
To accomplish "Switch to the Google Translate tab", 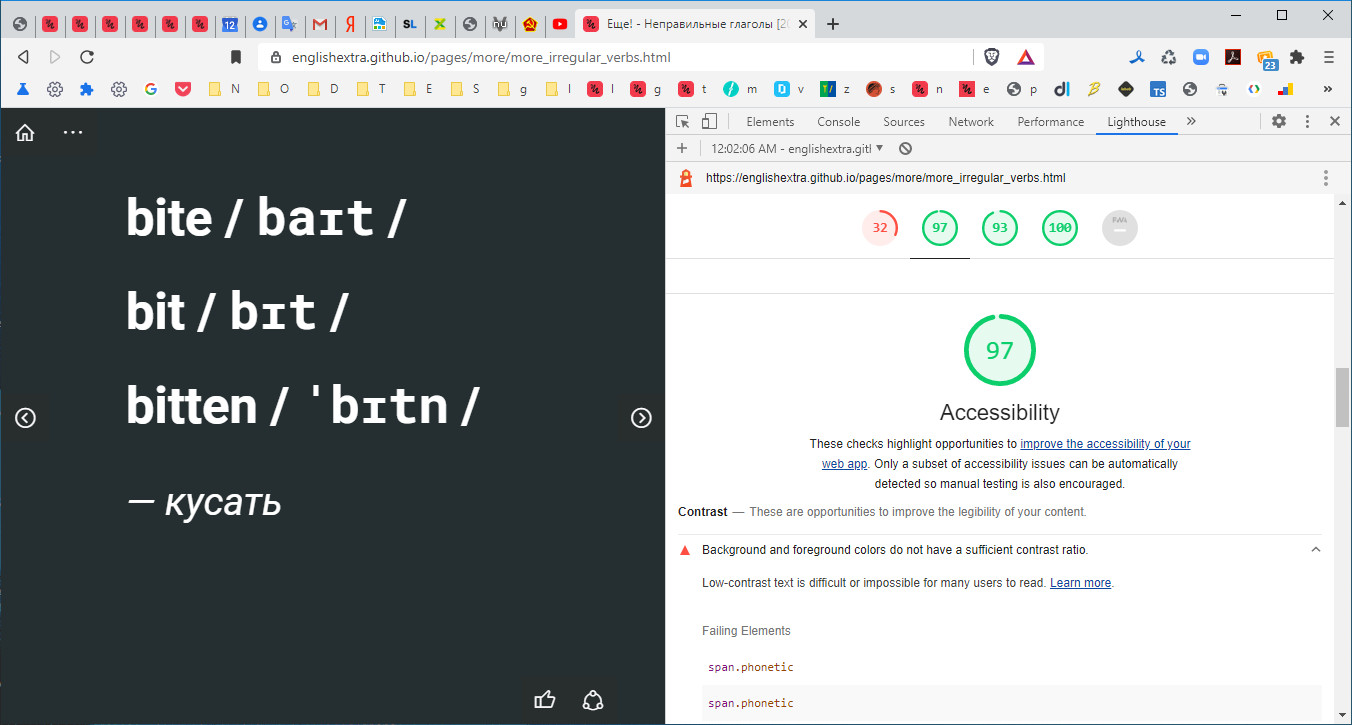I will [x=290, y=24].
